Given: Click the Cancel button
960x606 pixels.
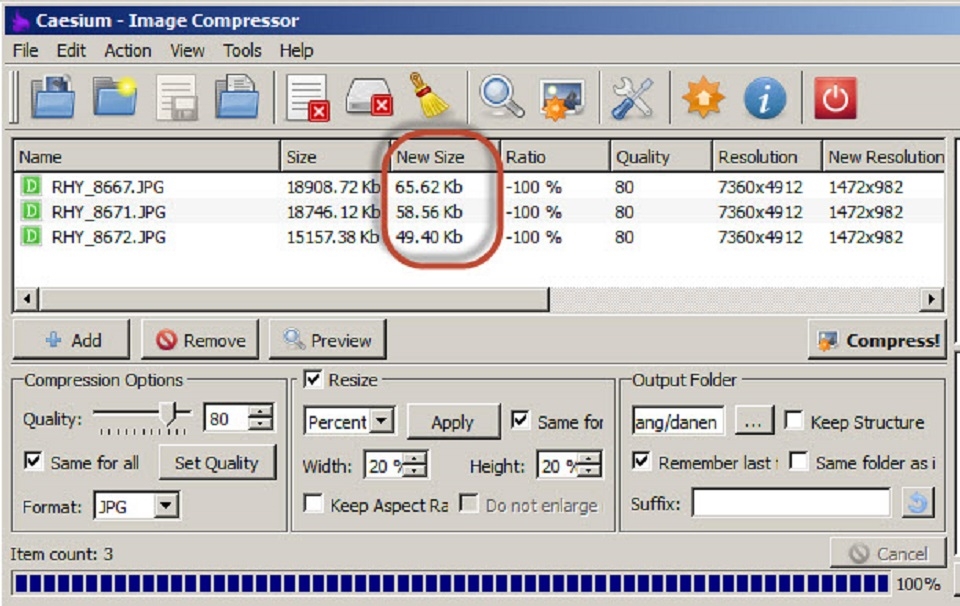Looking at the screenshot, I should 888,553.
